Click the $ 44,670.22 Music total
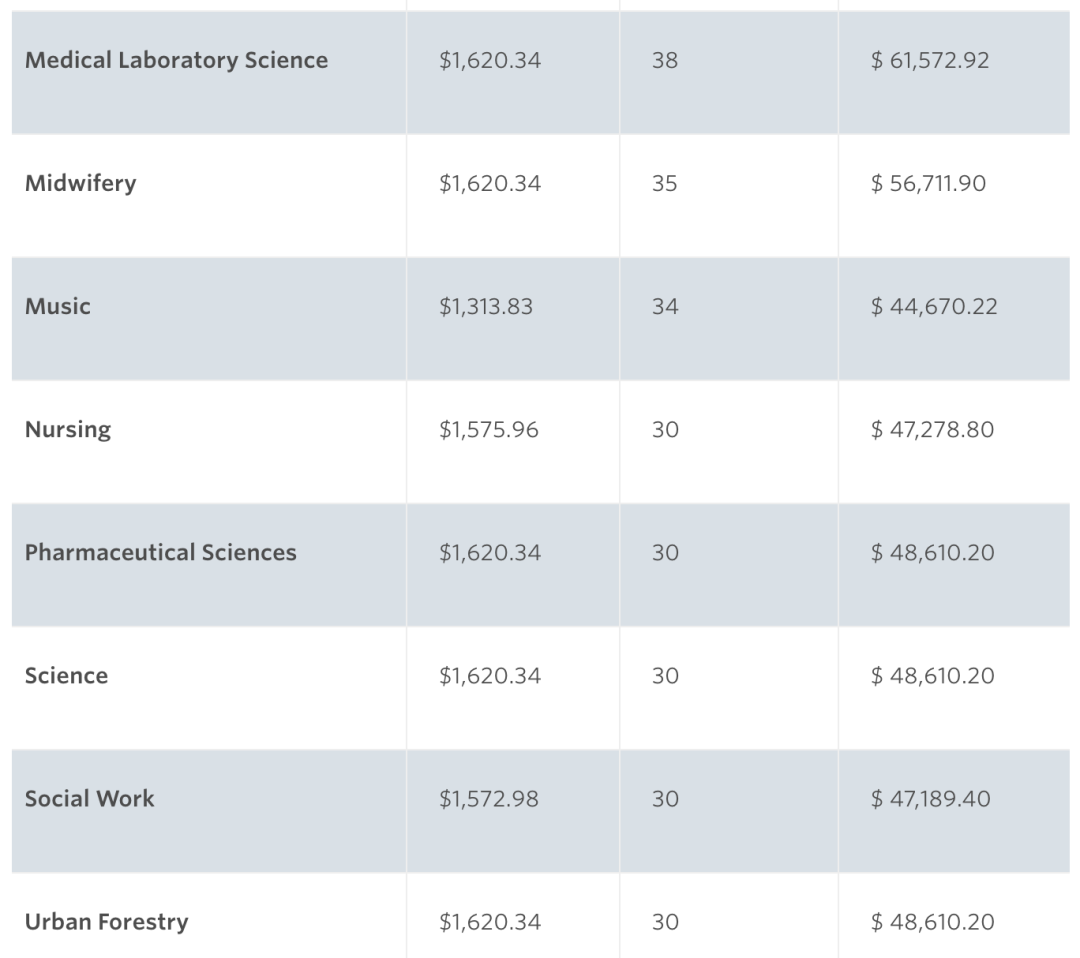Viewport: 1080px width, 958px height. click(934, 306)
